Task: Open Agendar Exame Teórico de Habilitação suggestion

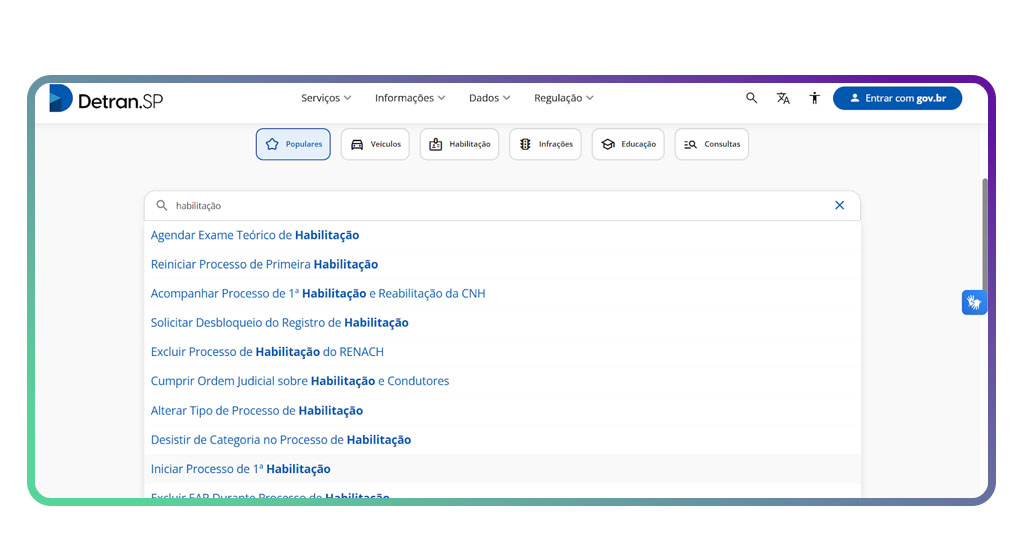Action: (255, 235)
